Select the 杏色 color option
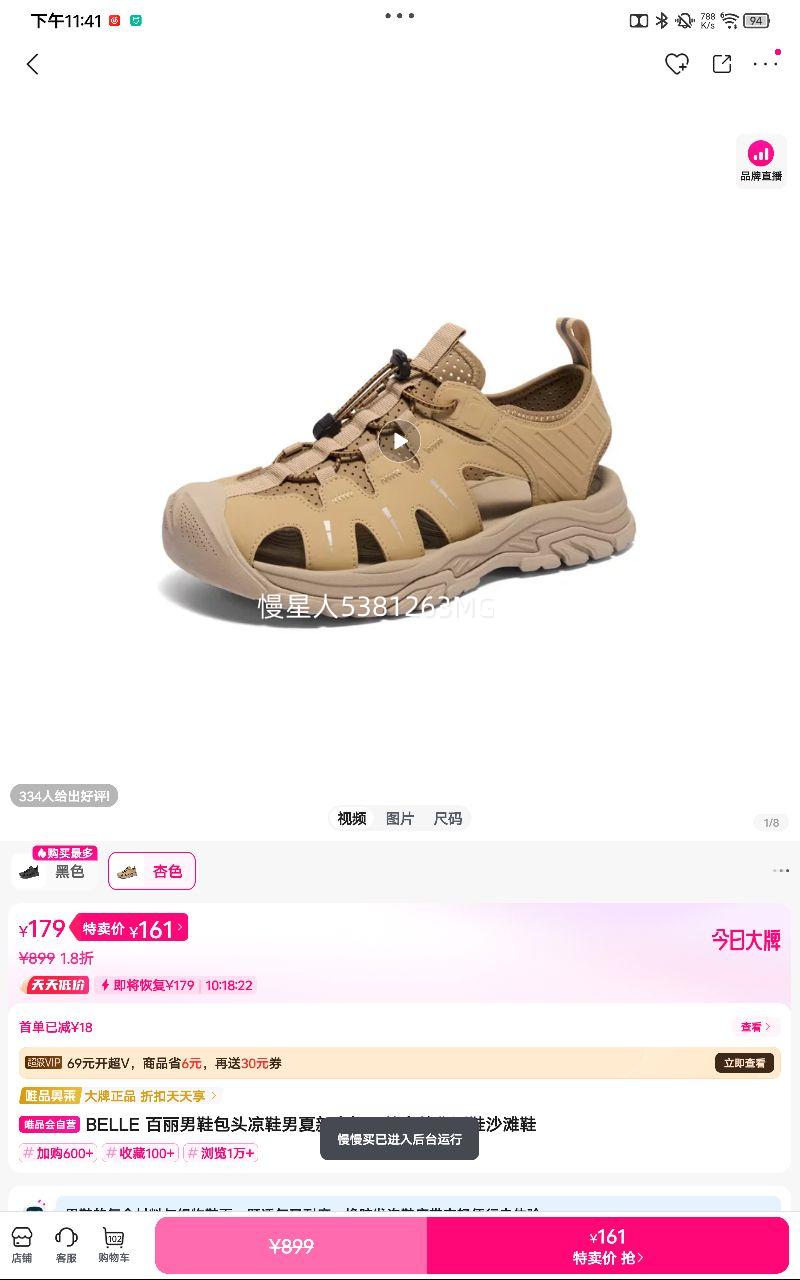 click(x=152, y=871)
